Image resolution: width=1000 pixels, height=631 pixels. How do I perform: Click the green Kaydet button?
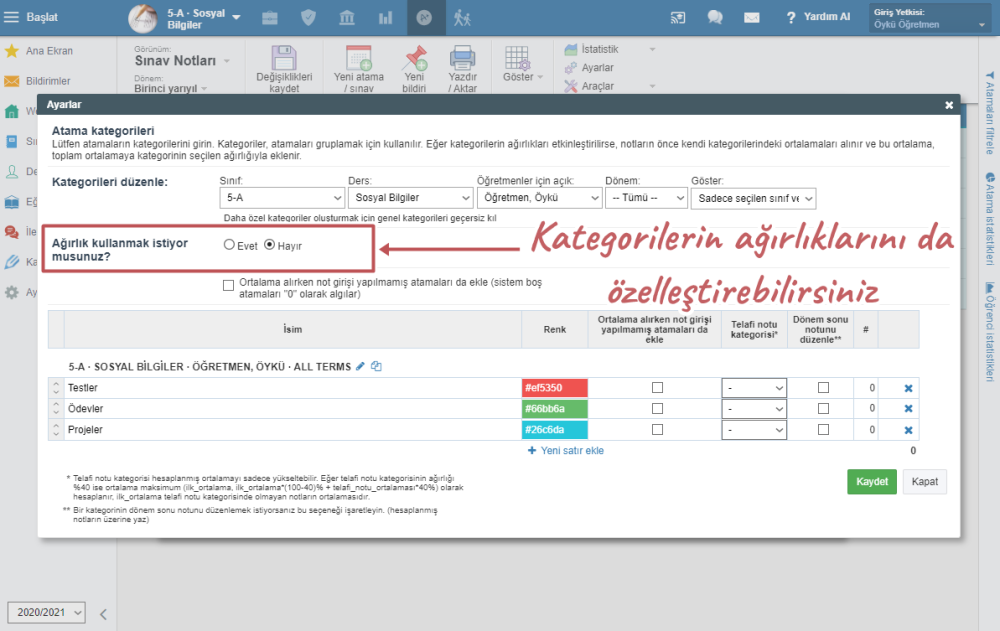[x=872, y=482]
